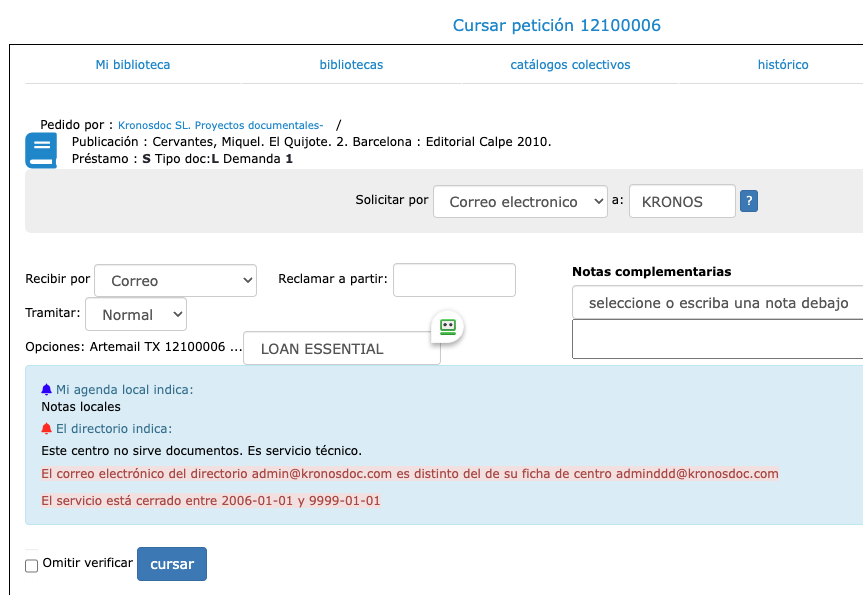The height and width of the screenshot is (595, 863).
Task: Click the blue book document icon
Action: coord(40,151)
